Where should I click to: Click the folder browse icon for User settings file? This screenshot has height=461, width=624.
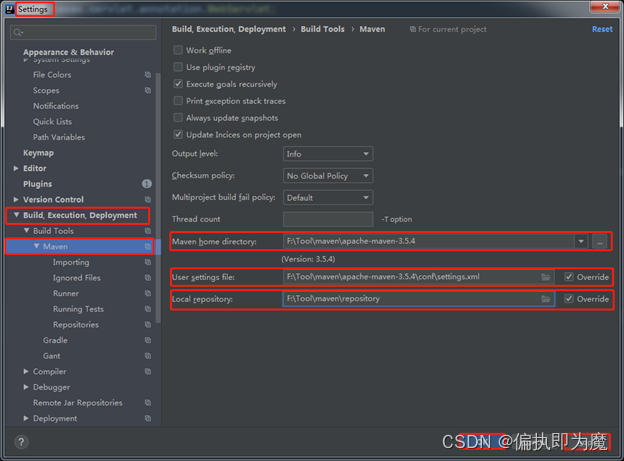point(546,277)
